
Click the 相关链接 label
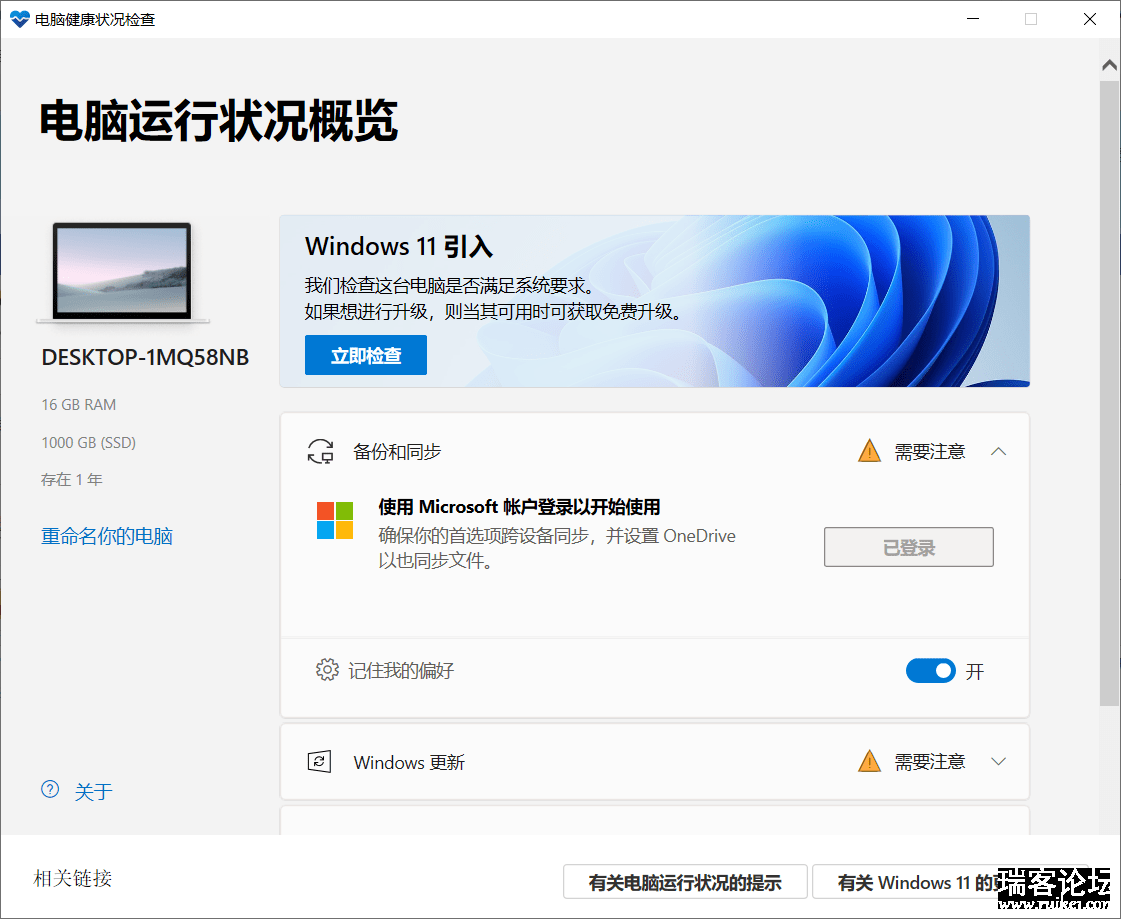coord(73,878)
